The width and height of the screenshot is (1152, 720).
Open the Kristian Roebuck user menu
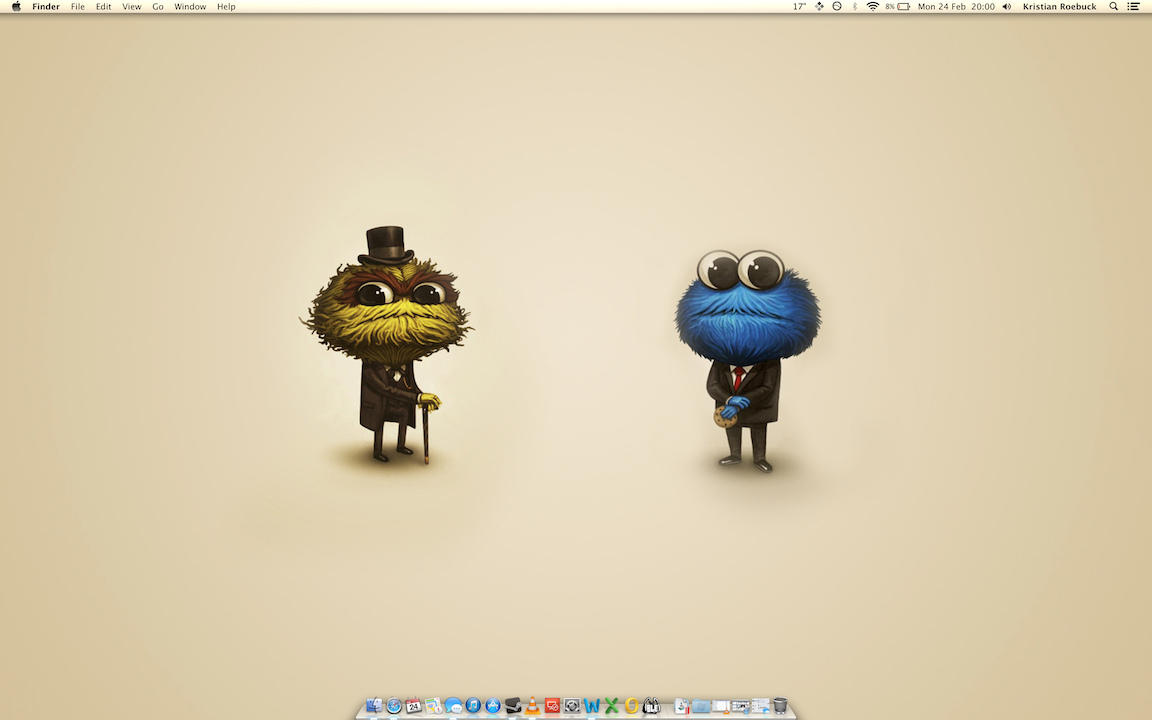[1059, 7]
